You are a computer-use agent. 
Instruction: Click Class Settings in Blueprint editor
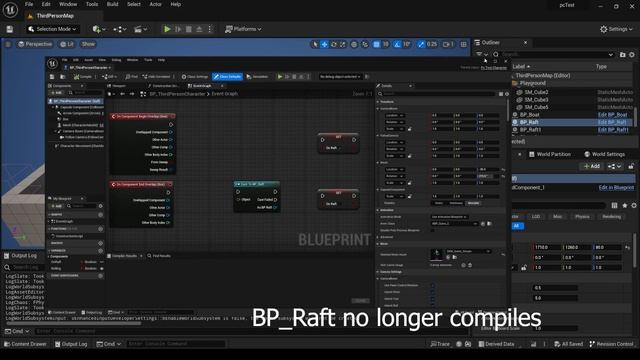pyautogui.click(x=195, y=77)
